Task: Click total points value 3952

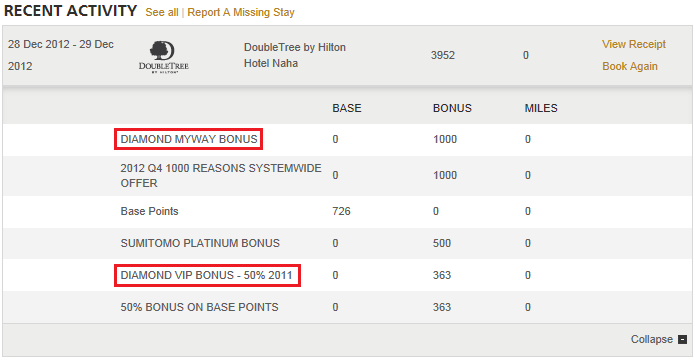Action: (x=443, y=56)
